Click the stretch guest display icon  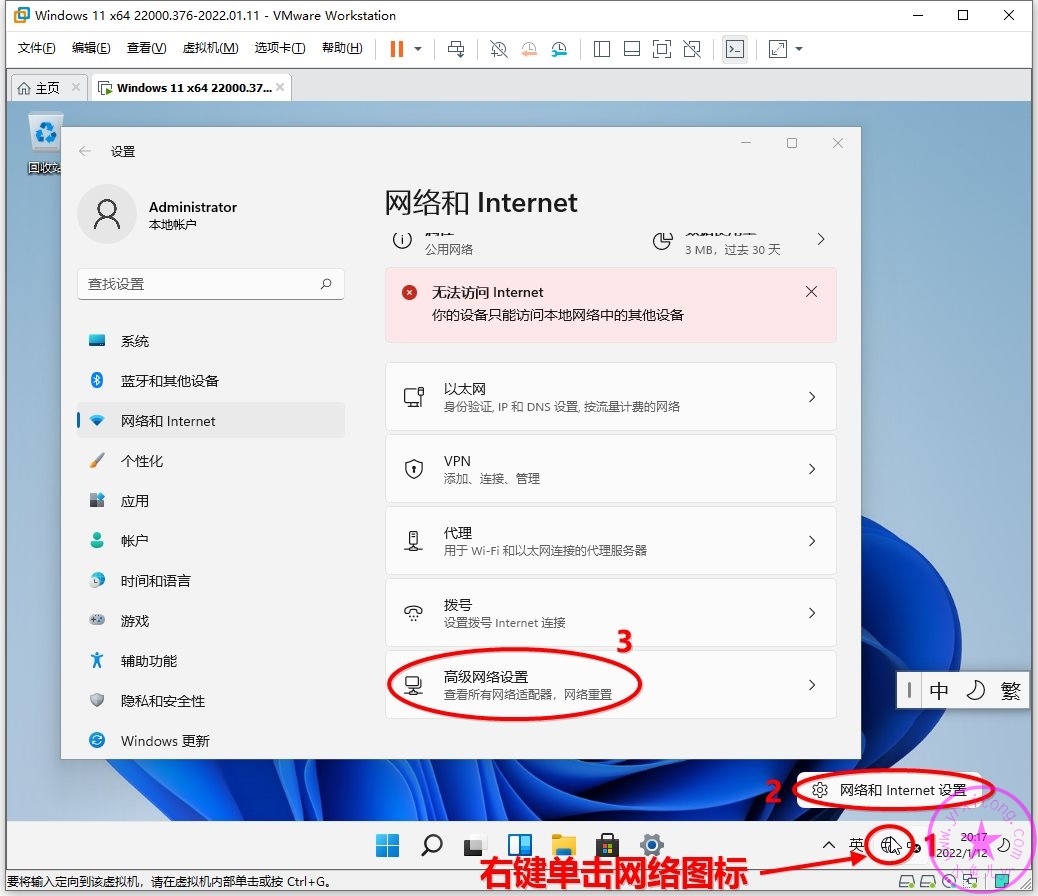778,48
